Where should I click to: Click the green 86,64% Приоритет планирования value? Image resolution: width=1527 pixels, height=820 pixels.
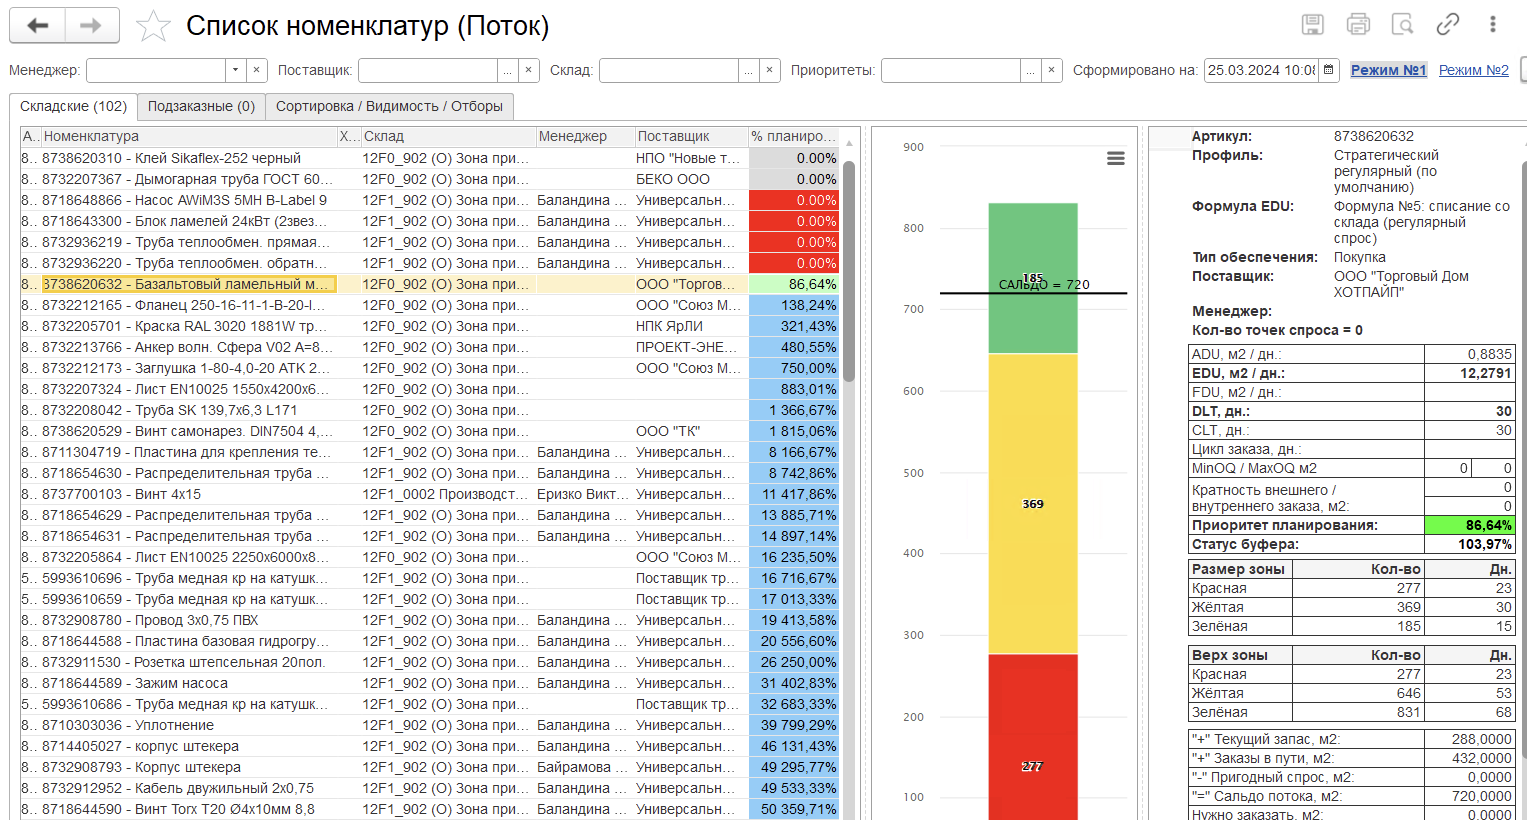pyautogui.click(x=1470, y=525)
